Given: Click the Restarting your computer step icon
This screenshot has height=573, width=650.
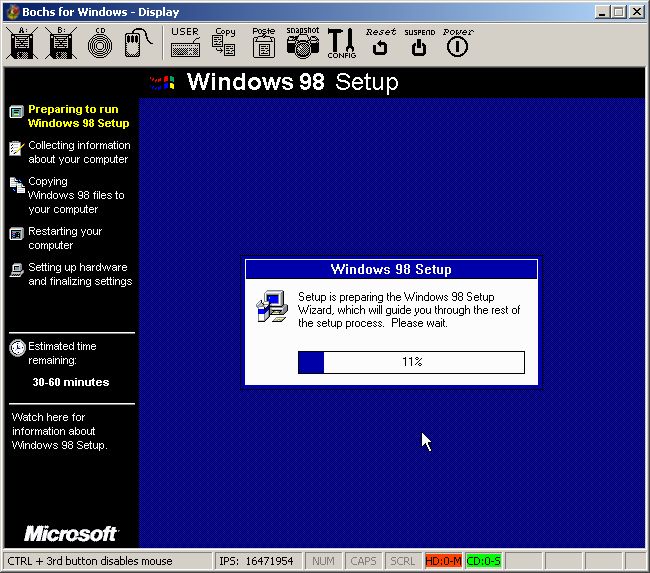Looking at the screenshot, I should point(16,234).
